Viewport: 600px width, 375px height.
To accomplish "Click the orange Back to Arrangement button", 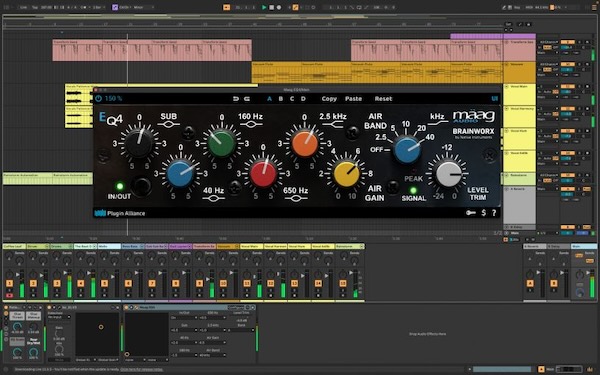I will point(227,7).
